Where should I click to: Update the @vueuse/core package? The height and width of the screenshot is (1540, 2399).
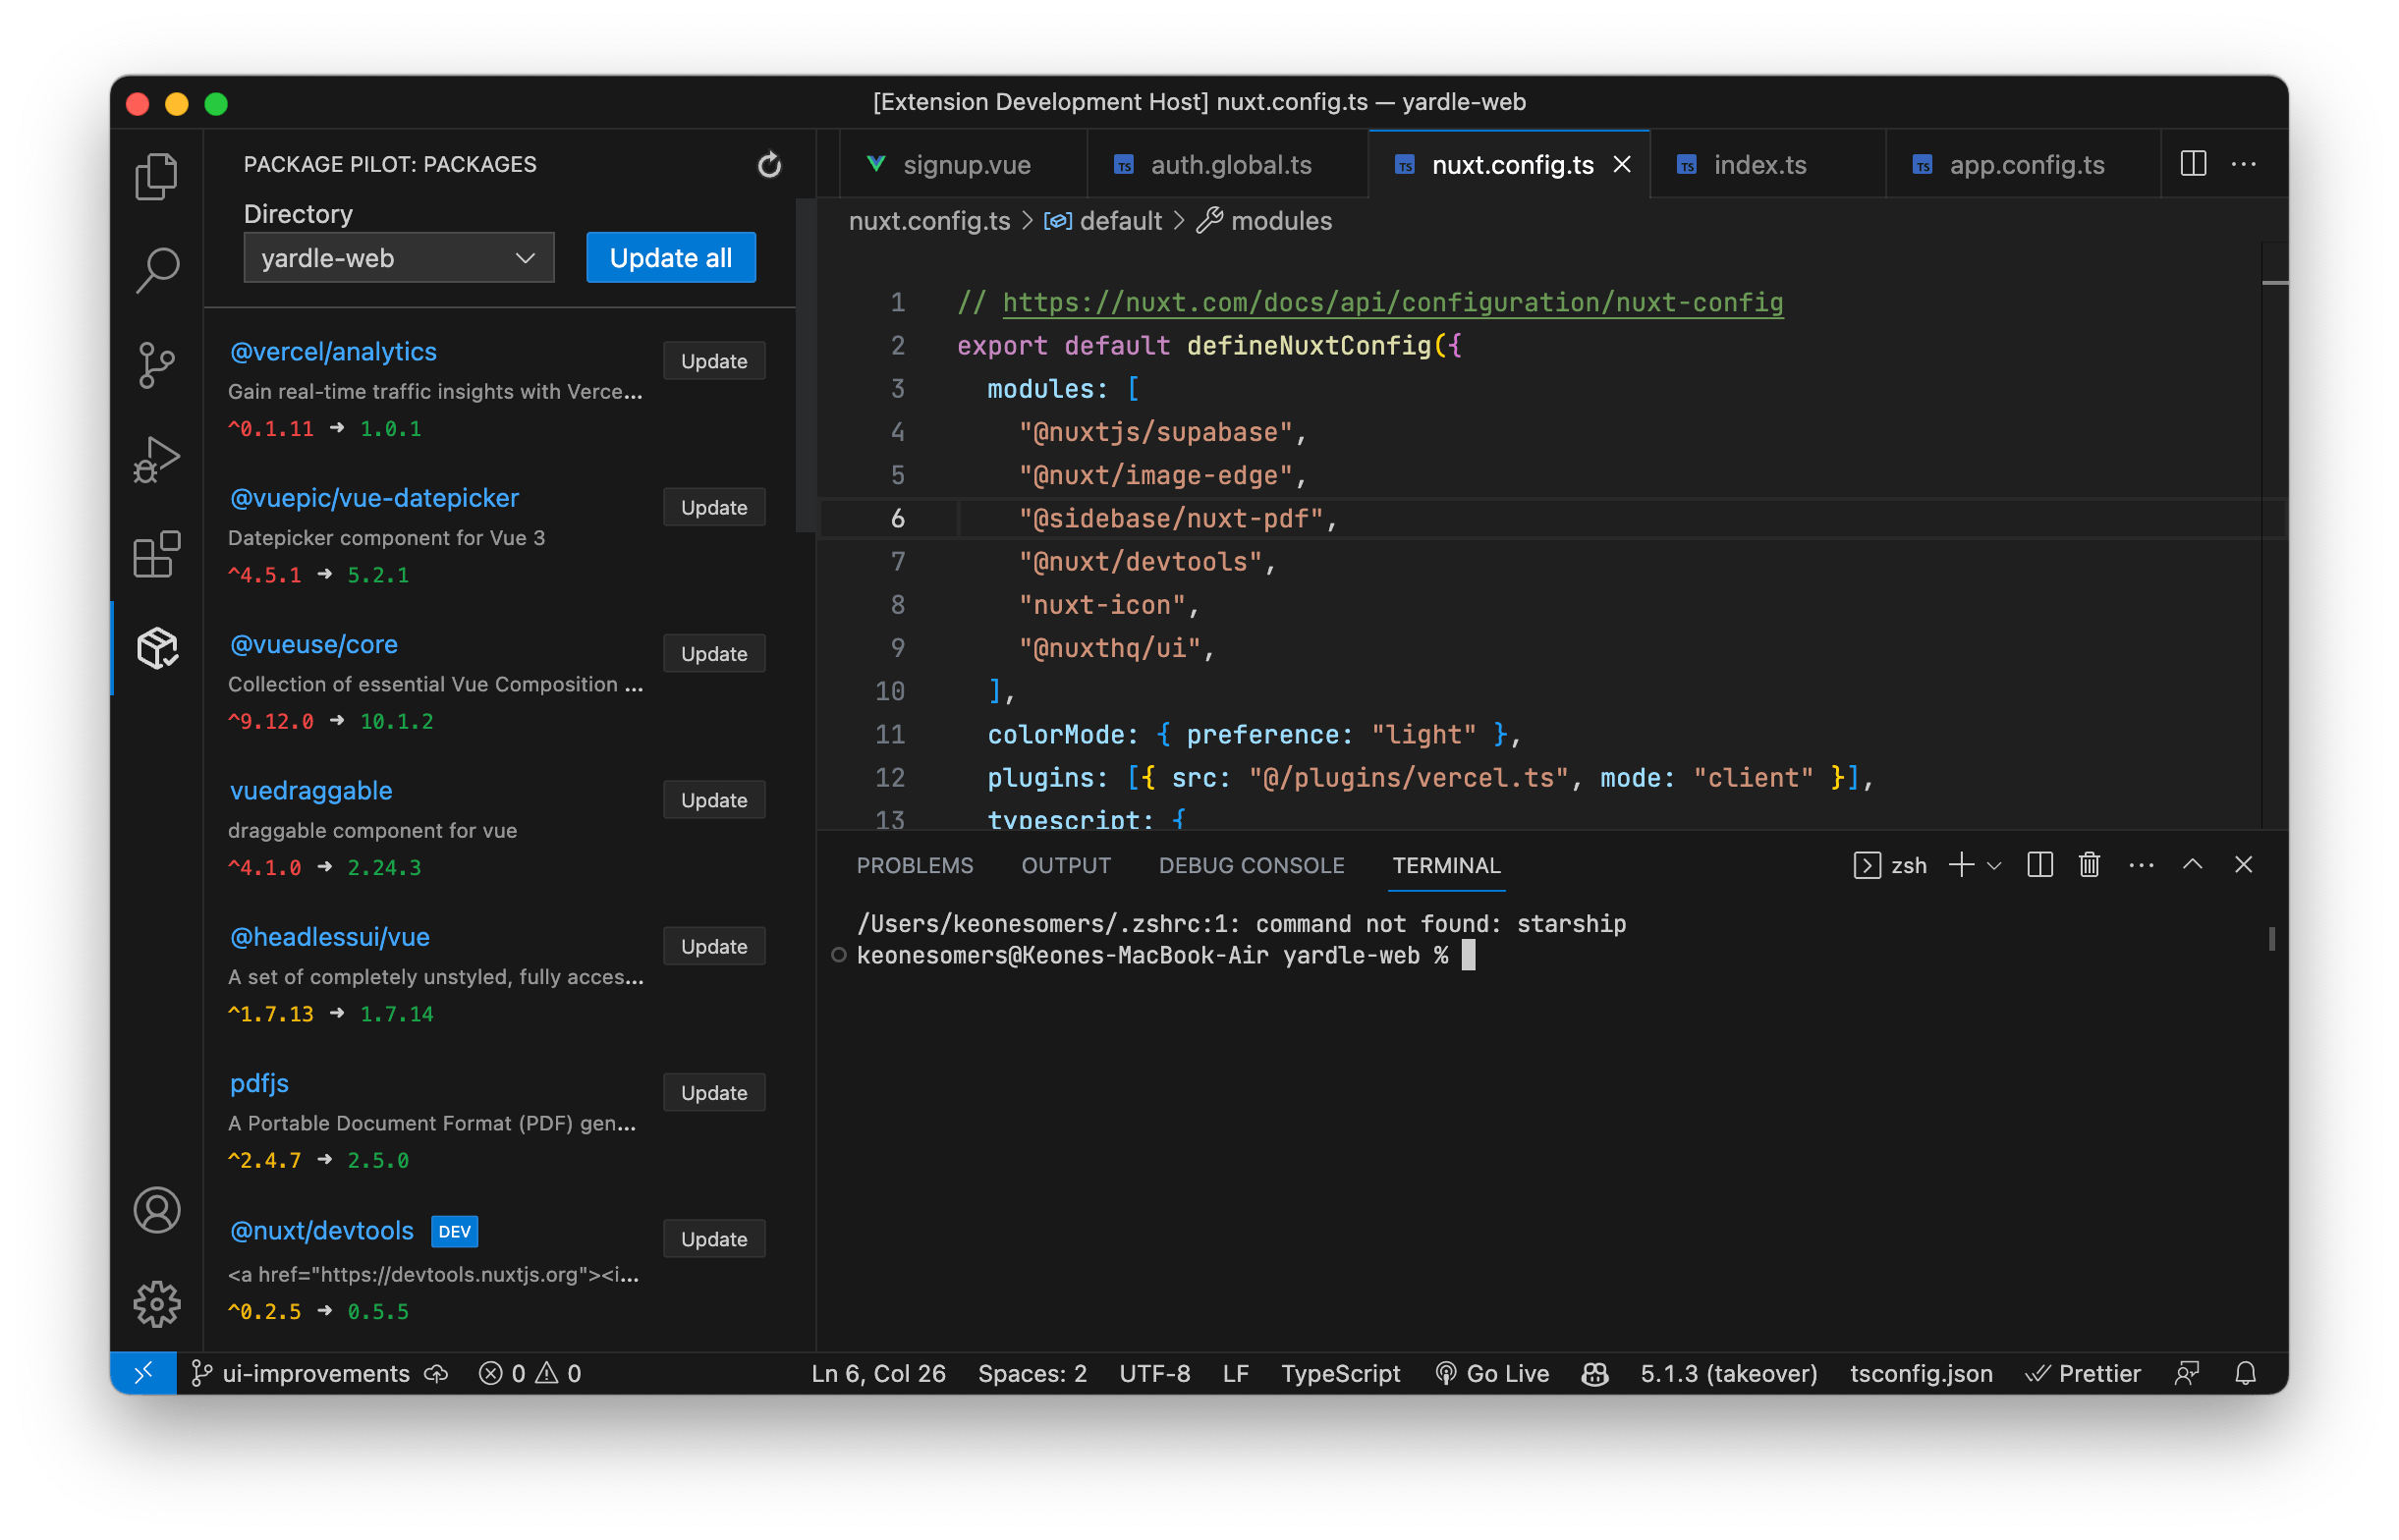point(714,654)
